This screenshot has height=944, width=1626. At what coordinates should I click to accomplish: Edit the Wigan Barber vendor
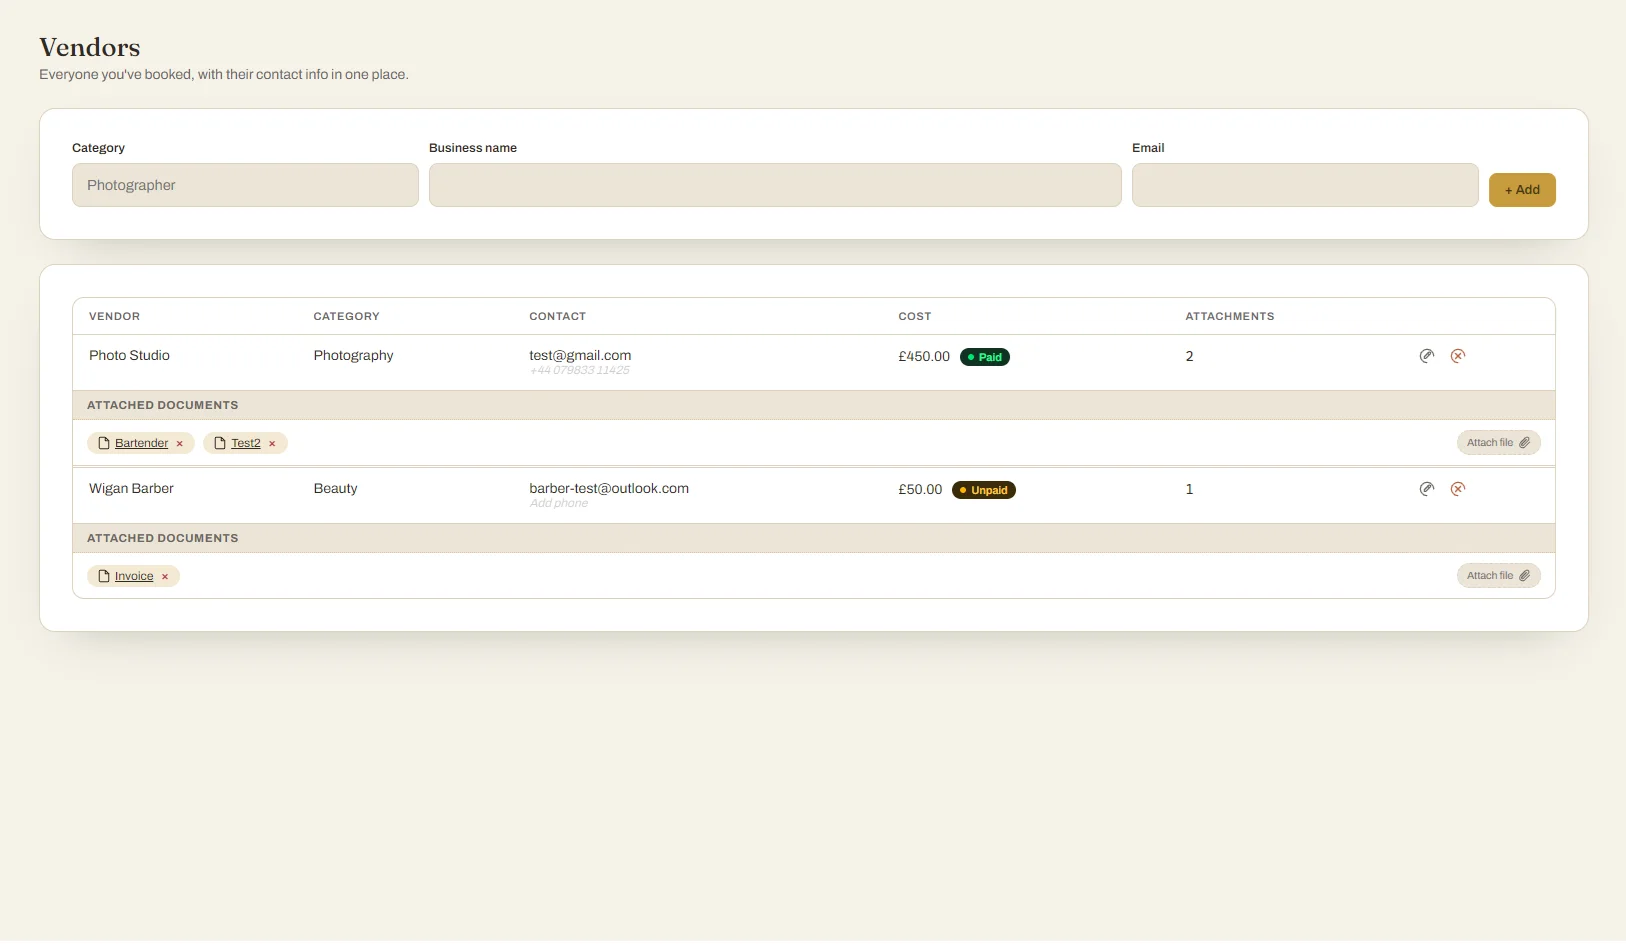pyautogui.click(x=1427, y=489)
